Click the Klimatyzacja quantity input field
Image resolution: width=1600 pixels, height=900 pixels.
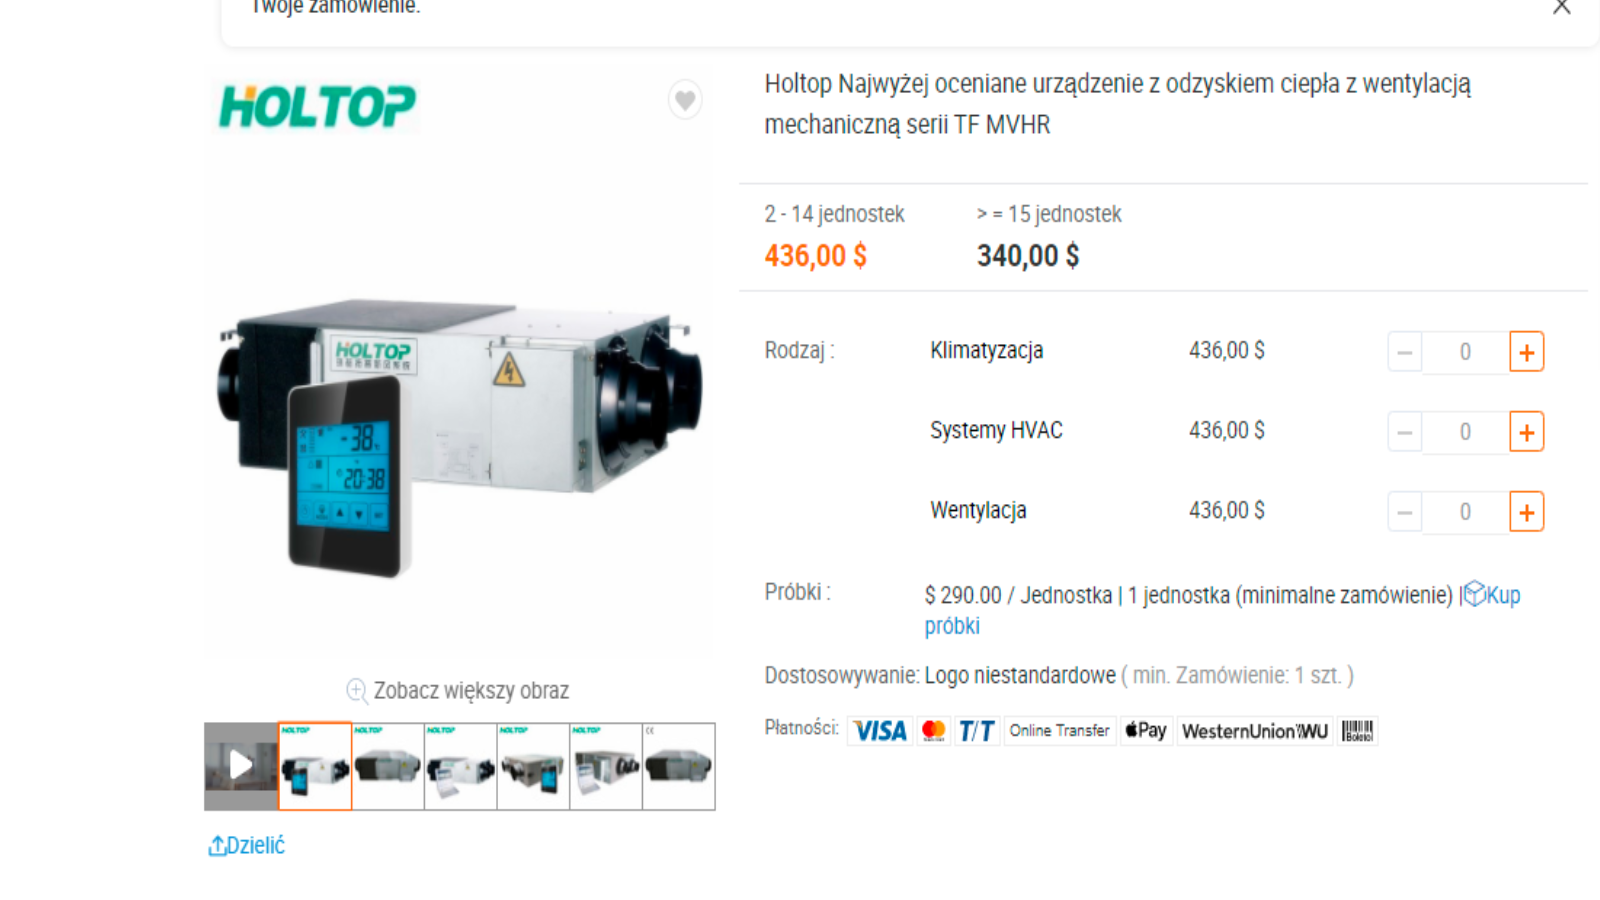coord(1465,352)
